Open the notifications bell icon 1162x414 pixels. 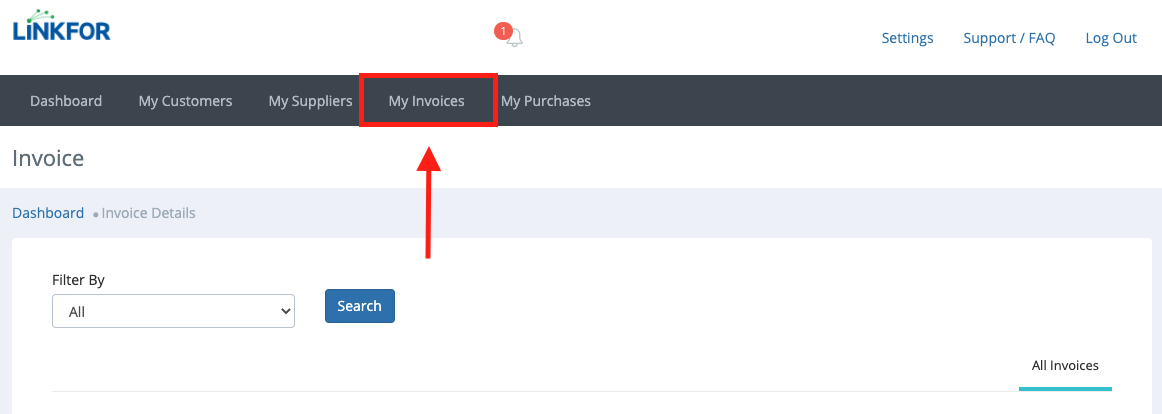point(514,38)
